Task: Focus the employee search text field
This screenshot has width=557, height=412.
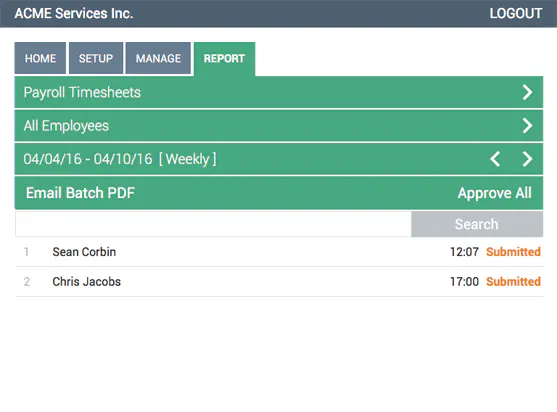Action: click(213, 224)
